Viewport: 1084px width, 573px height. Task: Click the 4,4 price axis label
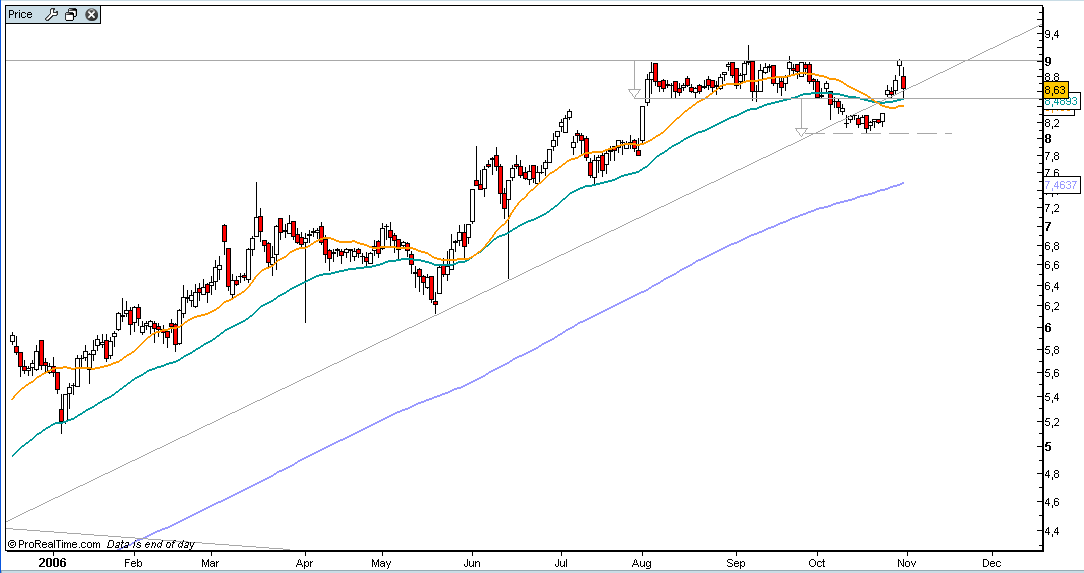[1053, 532]
